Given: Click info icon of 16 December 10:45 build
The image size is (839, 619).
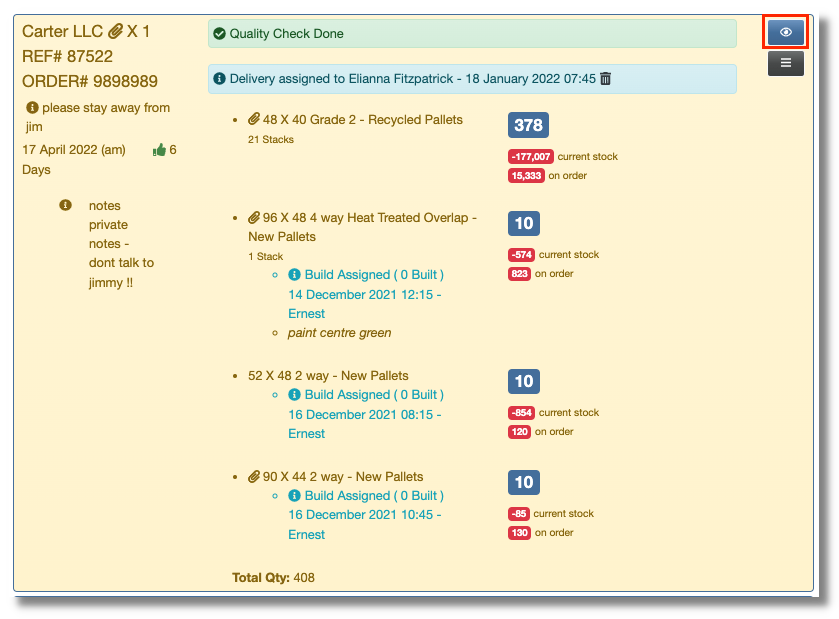Looking at the screenshot, I should (x=294, y=495).
